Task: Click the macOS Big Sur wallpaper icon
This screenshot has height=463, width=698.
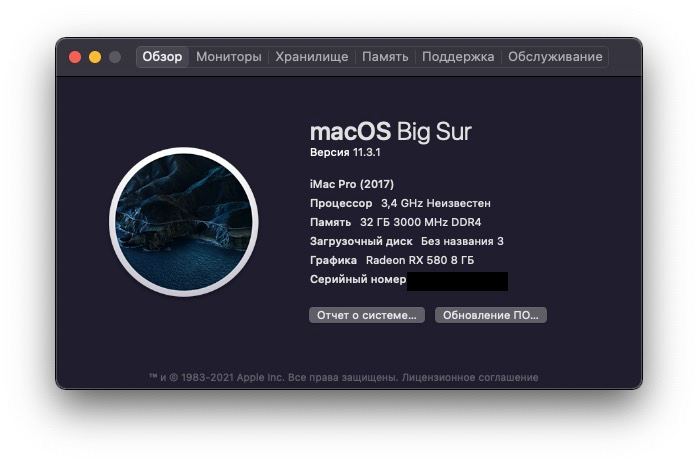Action: pos(184,222)
